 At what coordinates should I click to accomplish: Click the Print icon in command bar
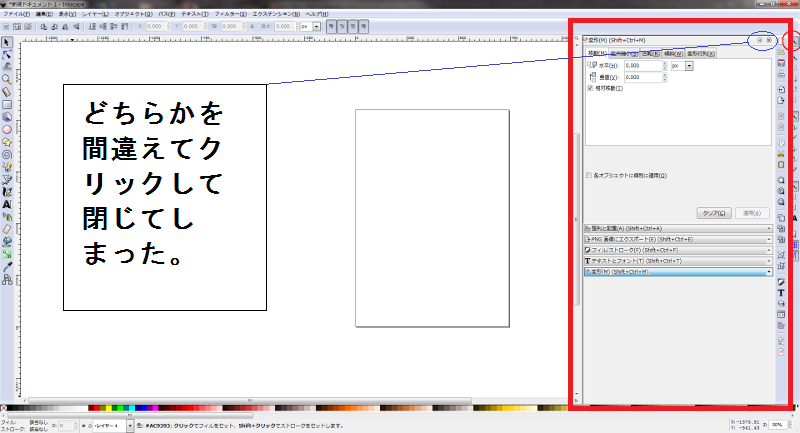[x=781, y=74]
